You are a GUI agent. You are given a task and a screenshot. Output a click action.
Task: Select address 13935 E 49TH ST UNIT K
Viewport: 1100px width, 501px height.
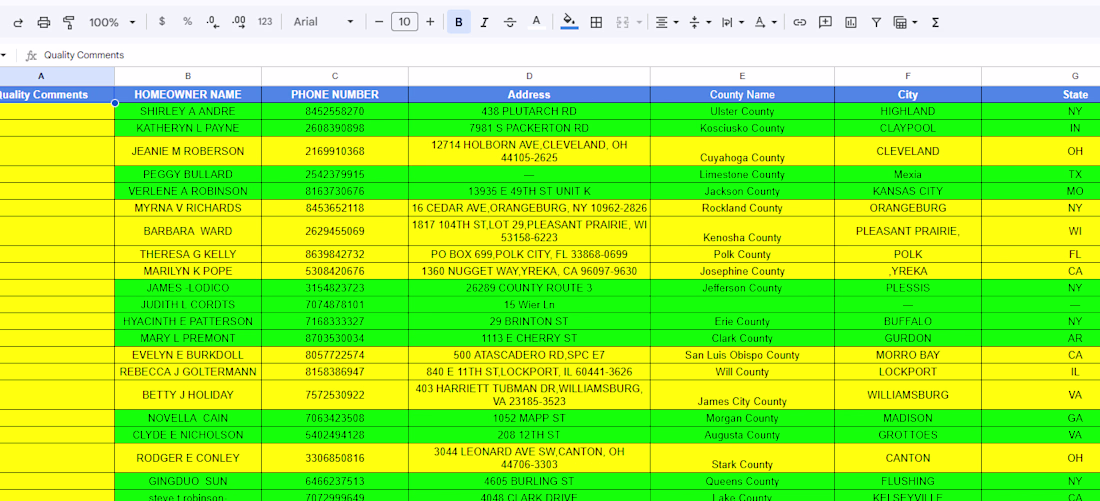tap(529, 191)
